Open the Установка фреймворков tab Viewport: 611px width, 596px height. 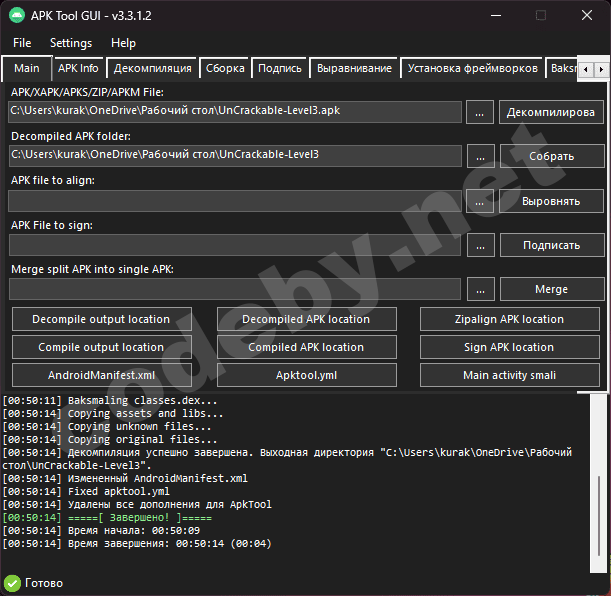tap(472, 68)
